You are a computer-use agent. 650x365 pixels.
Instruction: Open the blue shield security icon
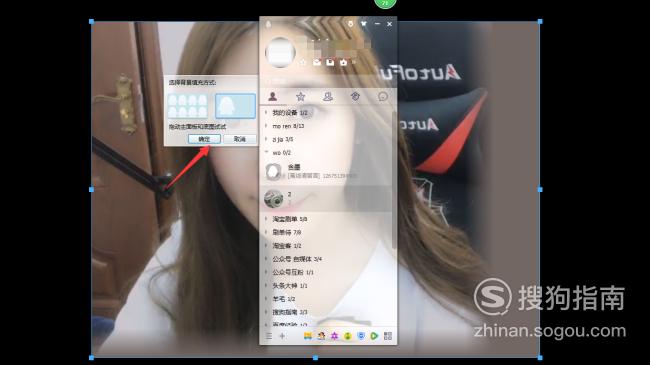click(x=361, y=336)
